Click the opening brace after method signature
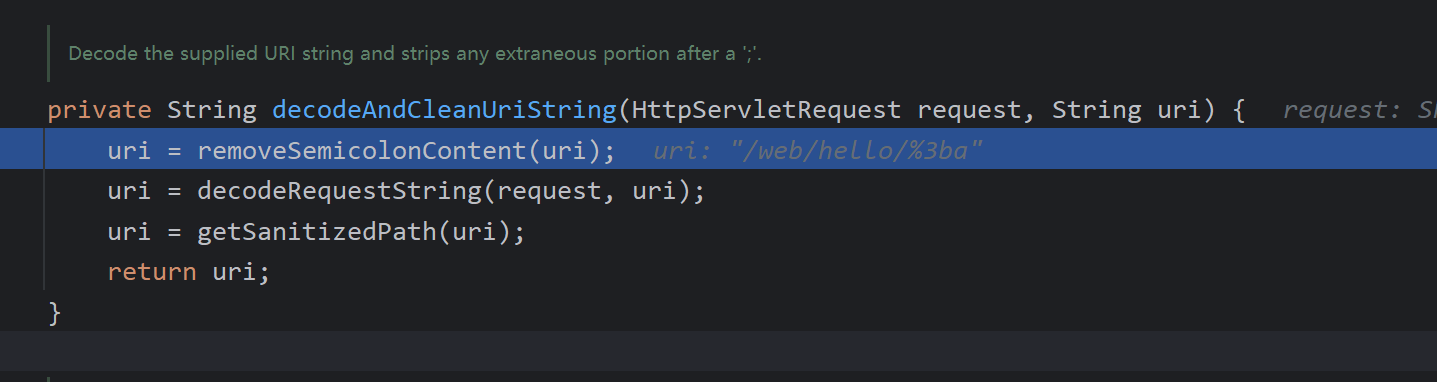This screenshot has width=1437, height=382. point(1238,110)
